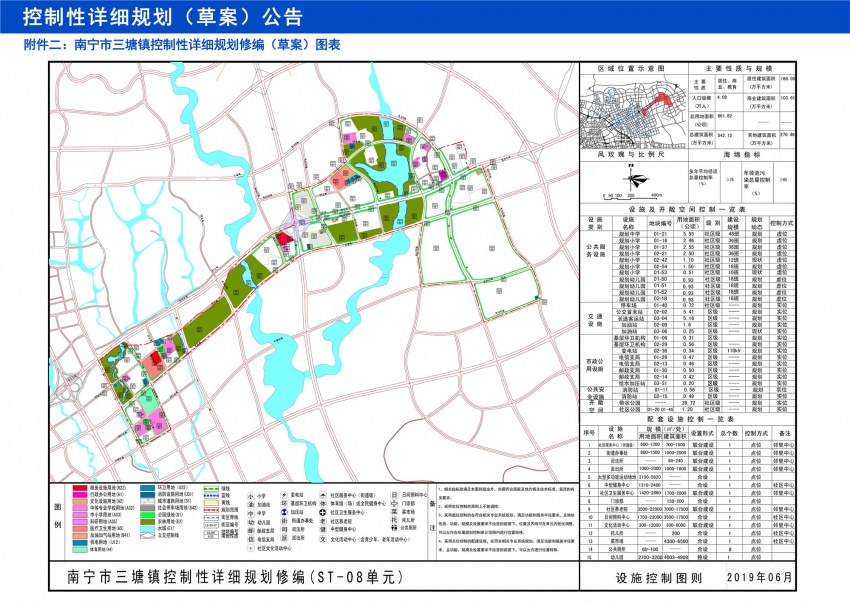Click the '控制方式' header in upper table
The height and width of the screenshot is (601, 850).
point(781,223)
